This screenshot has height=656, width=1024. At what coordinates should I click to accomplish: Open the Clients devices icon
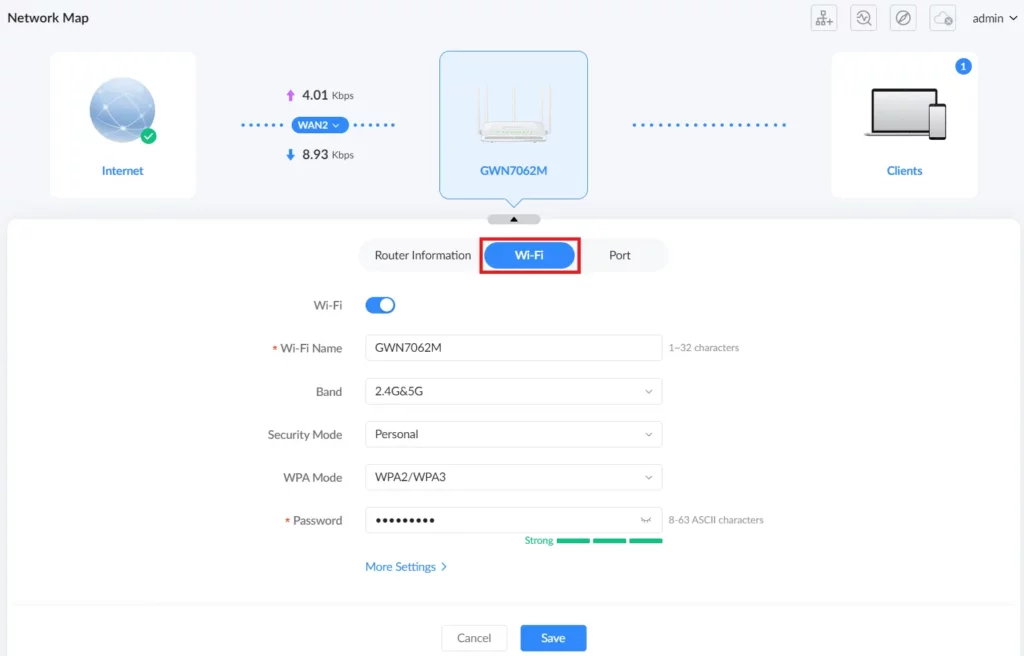pyautogui.click(x=905, y=114)
